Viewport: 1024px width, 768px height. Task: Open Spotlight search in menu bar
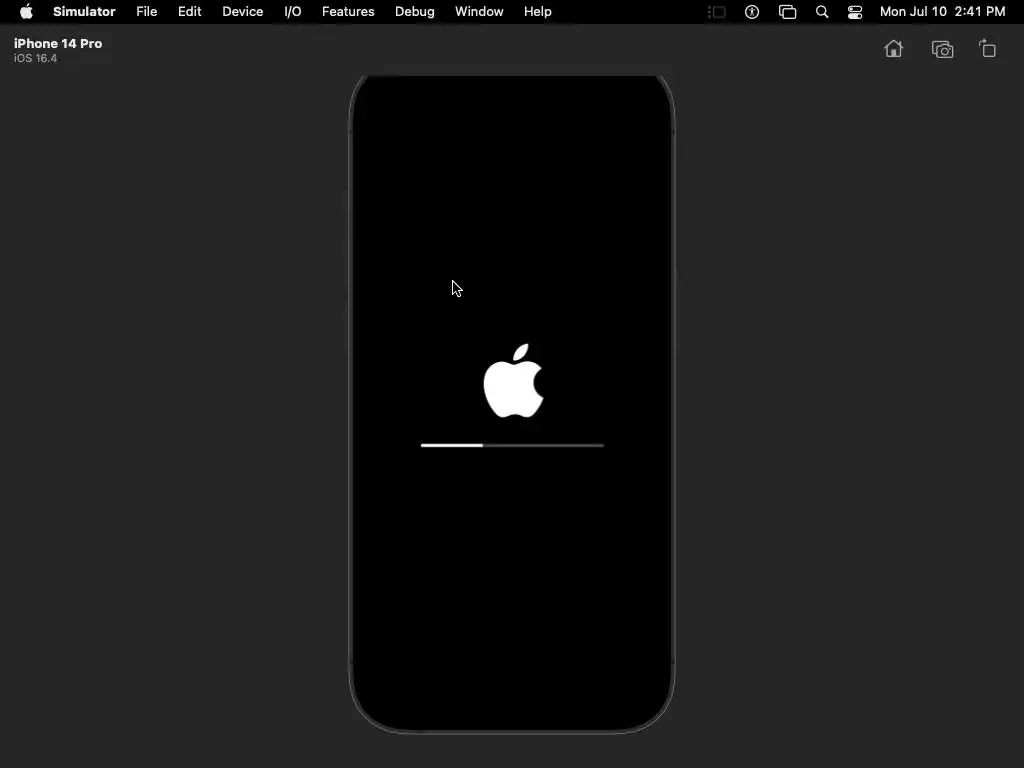(822, 12)
